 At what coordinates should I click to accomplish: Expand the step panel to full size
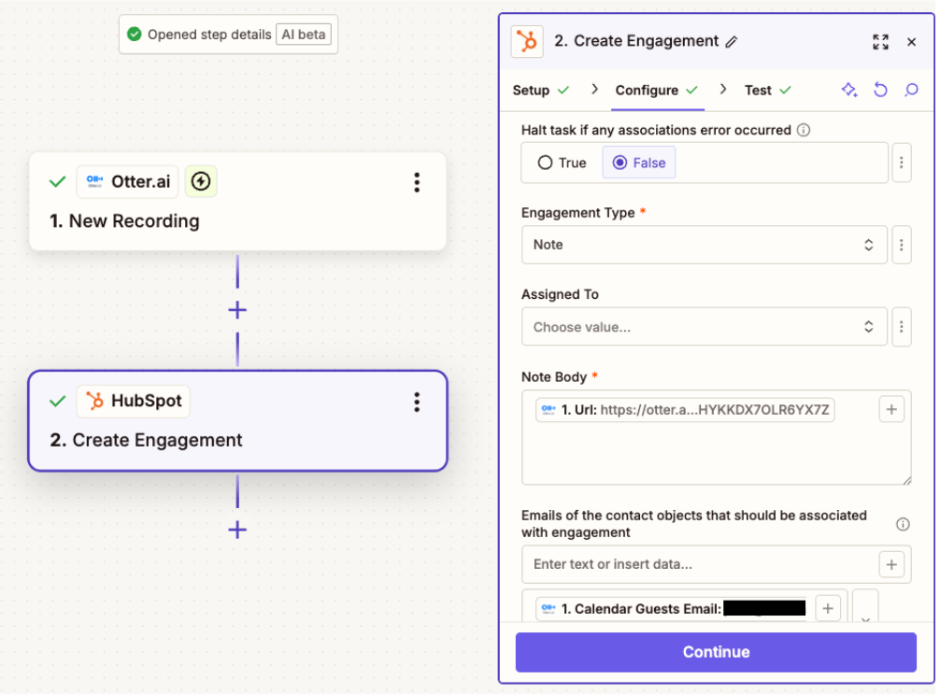pos(880,42)
